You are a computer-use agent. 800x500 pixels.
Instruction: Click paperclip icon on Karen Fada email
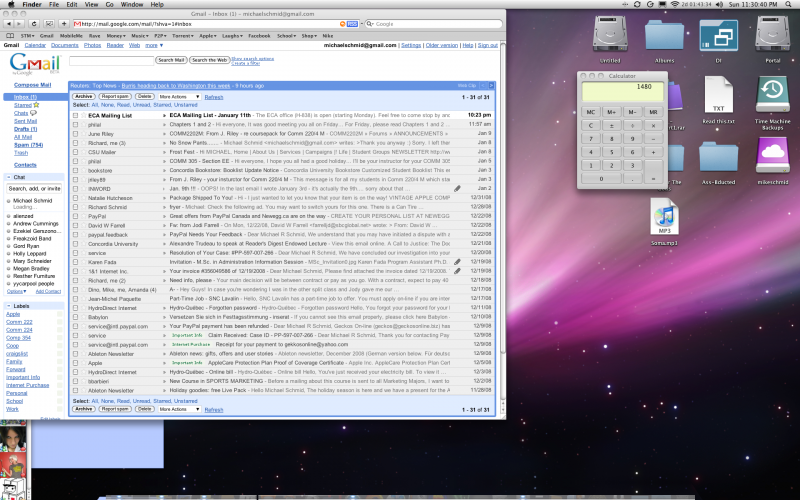[457, 262]
